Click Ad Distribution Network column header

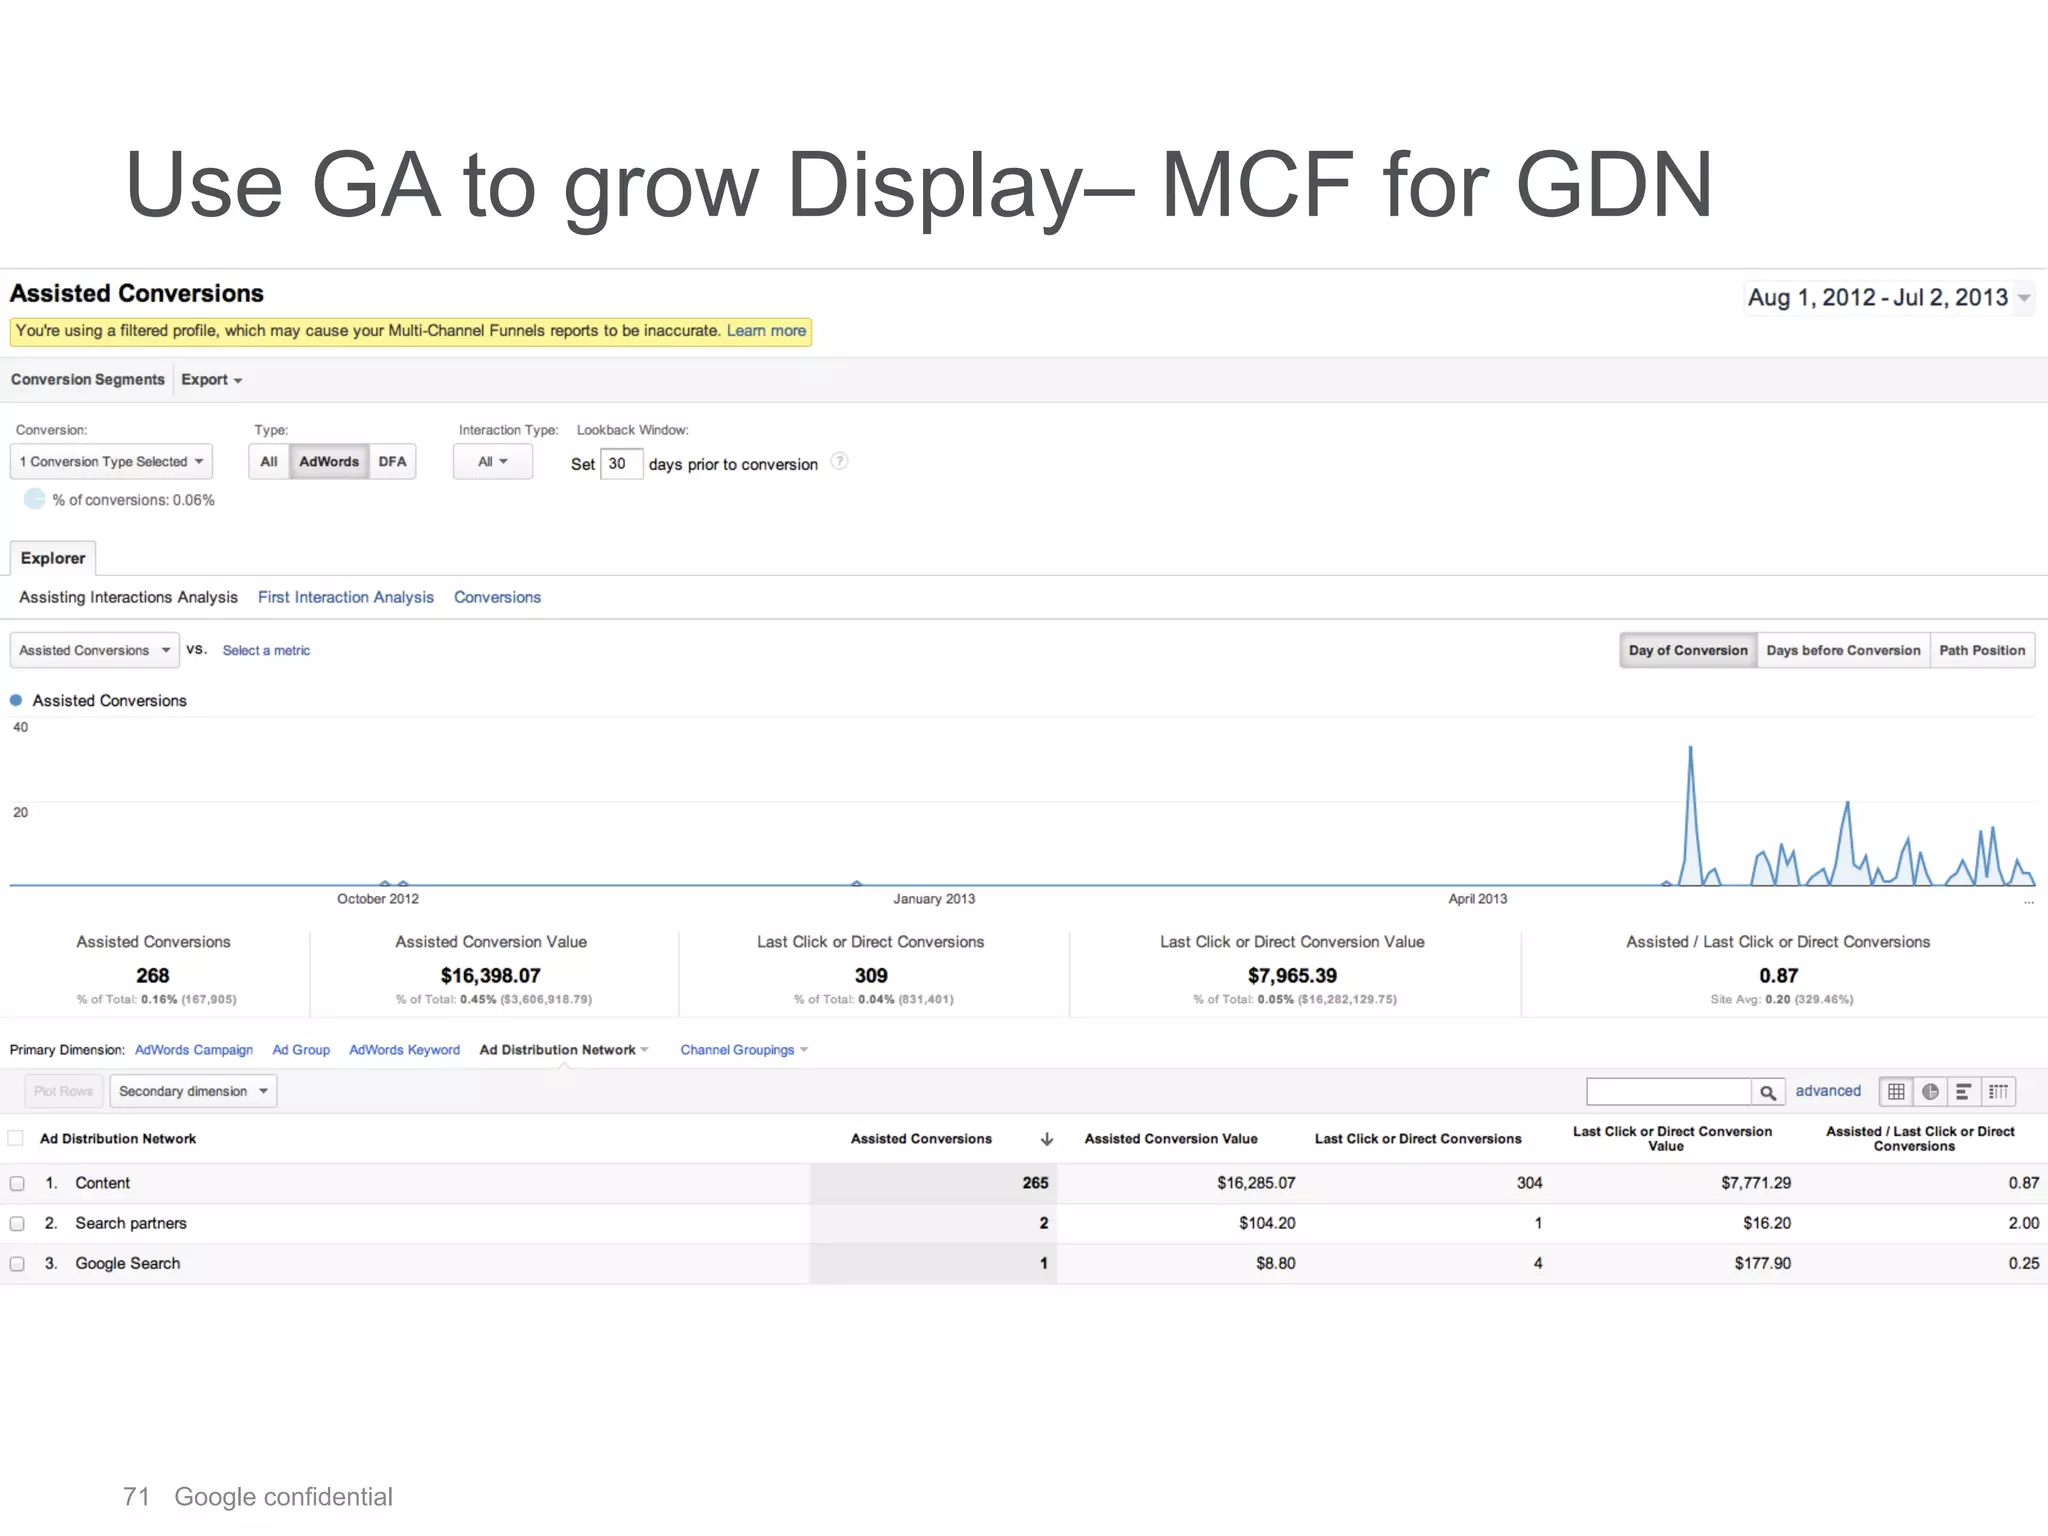pos(118,1139)
